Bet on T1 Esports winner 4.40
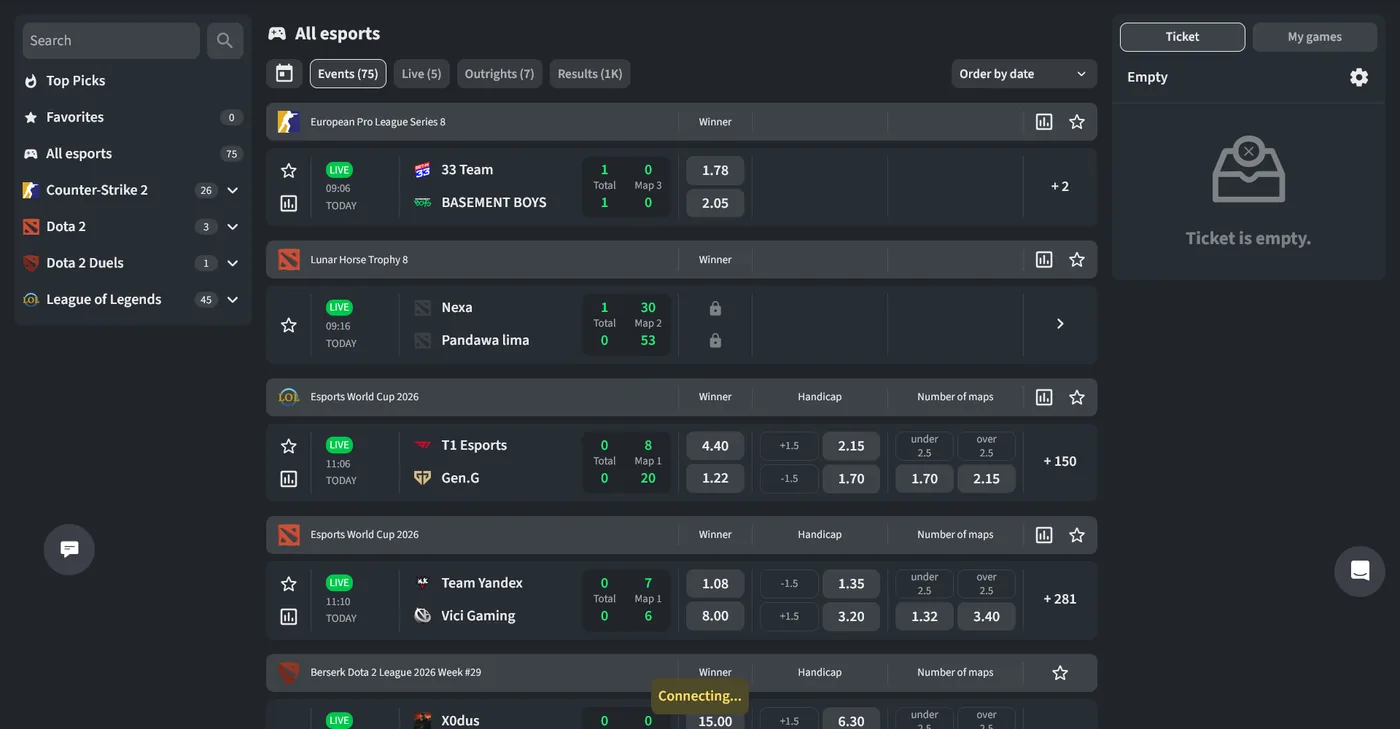Screen dimensions: 1400x729 pos(715,446)
